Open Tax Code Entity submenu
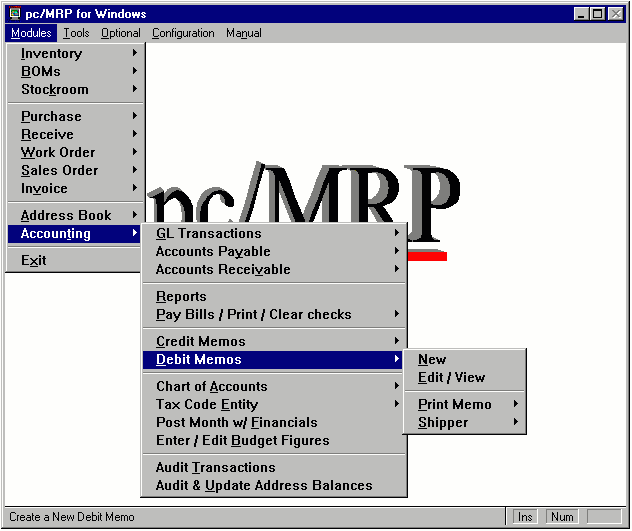 coord(274,404)
